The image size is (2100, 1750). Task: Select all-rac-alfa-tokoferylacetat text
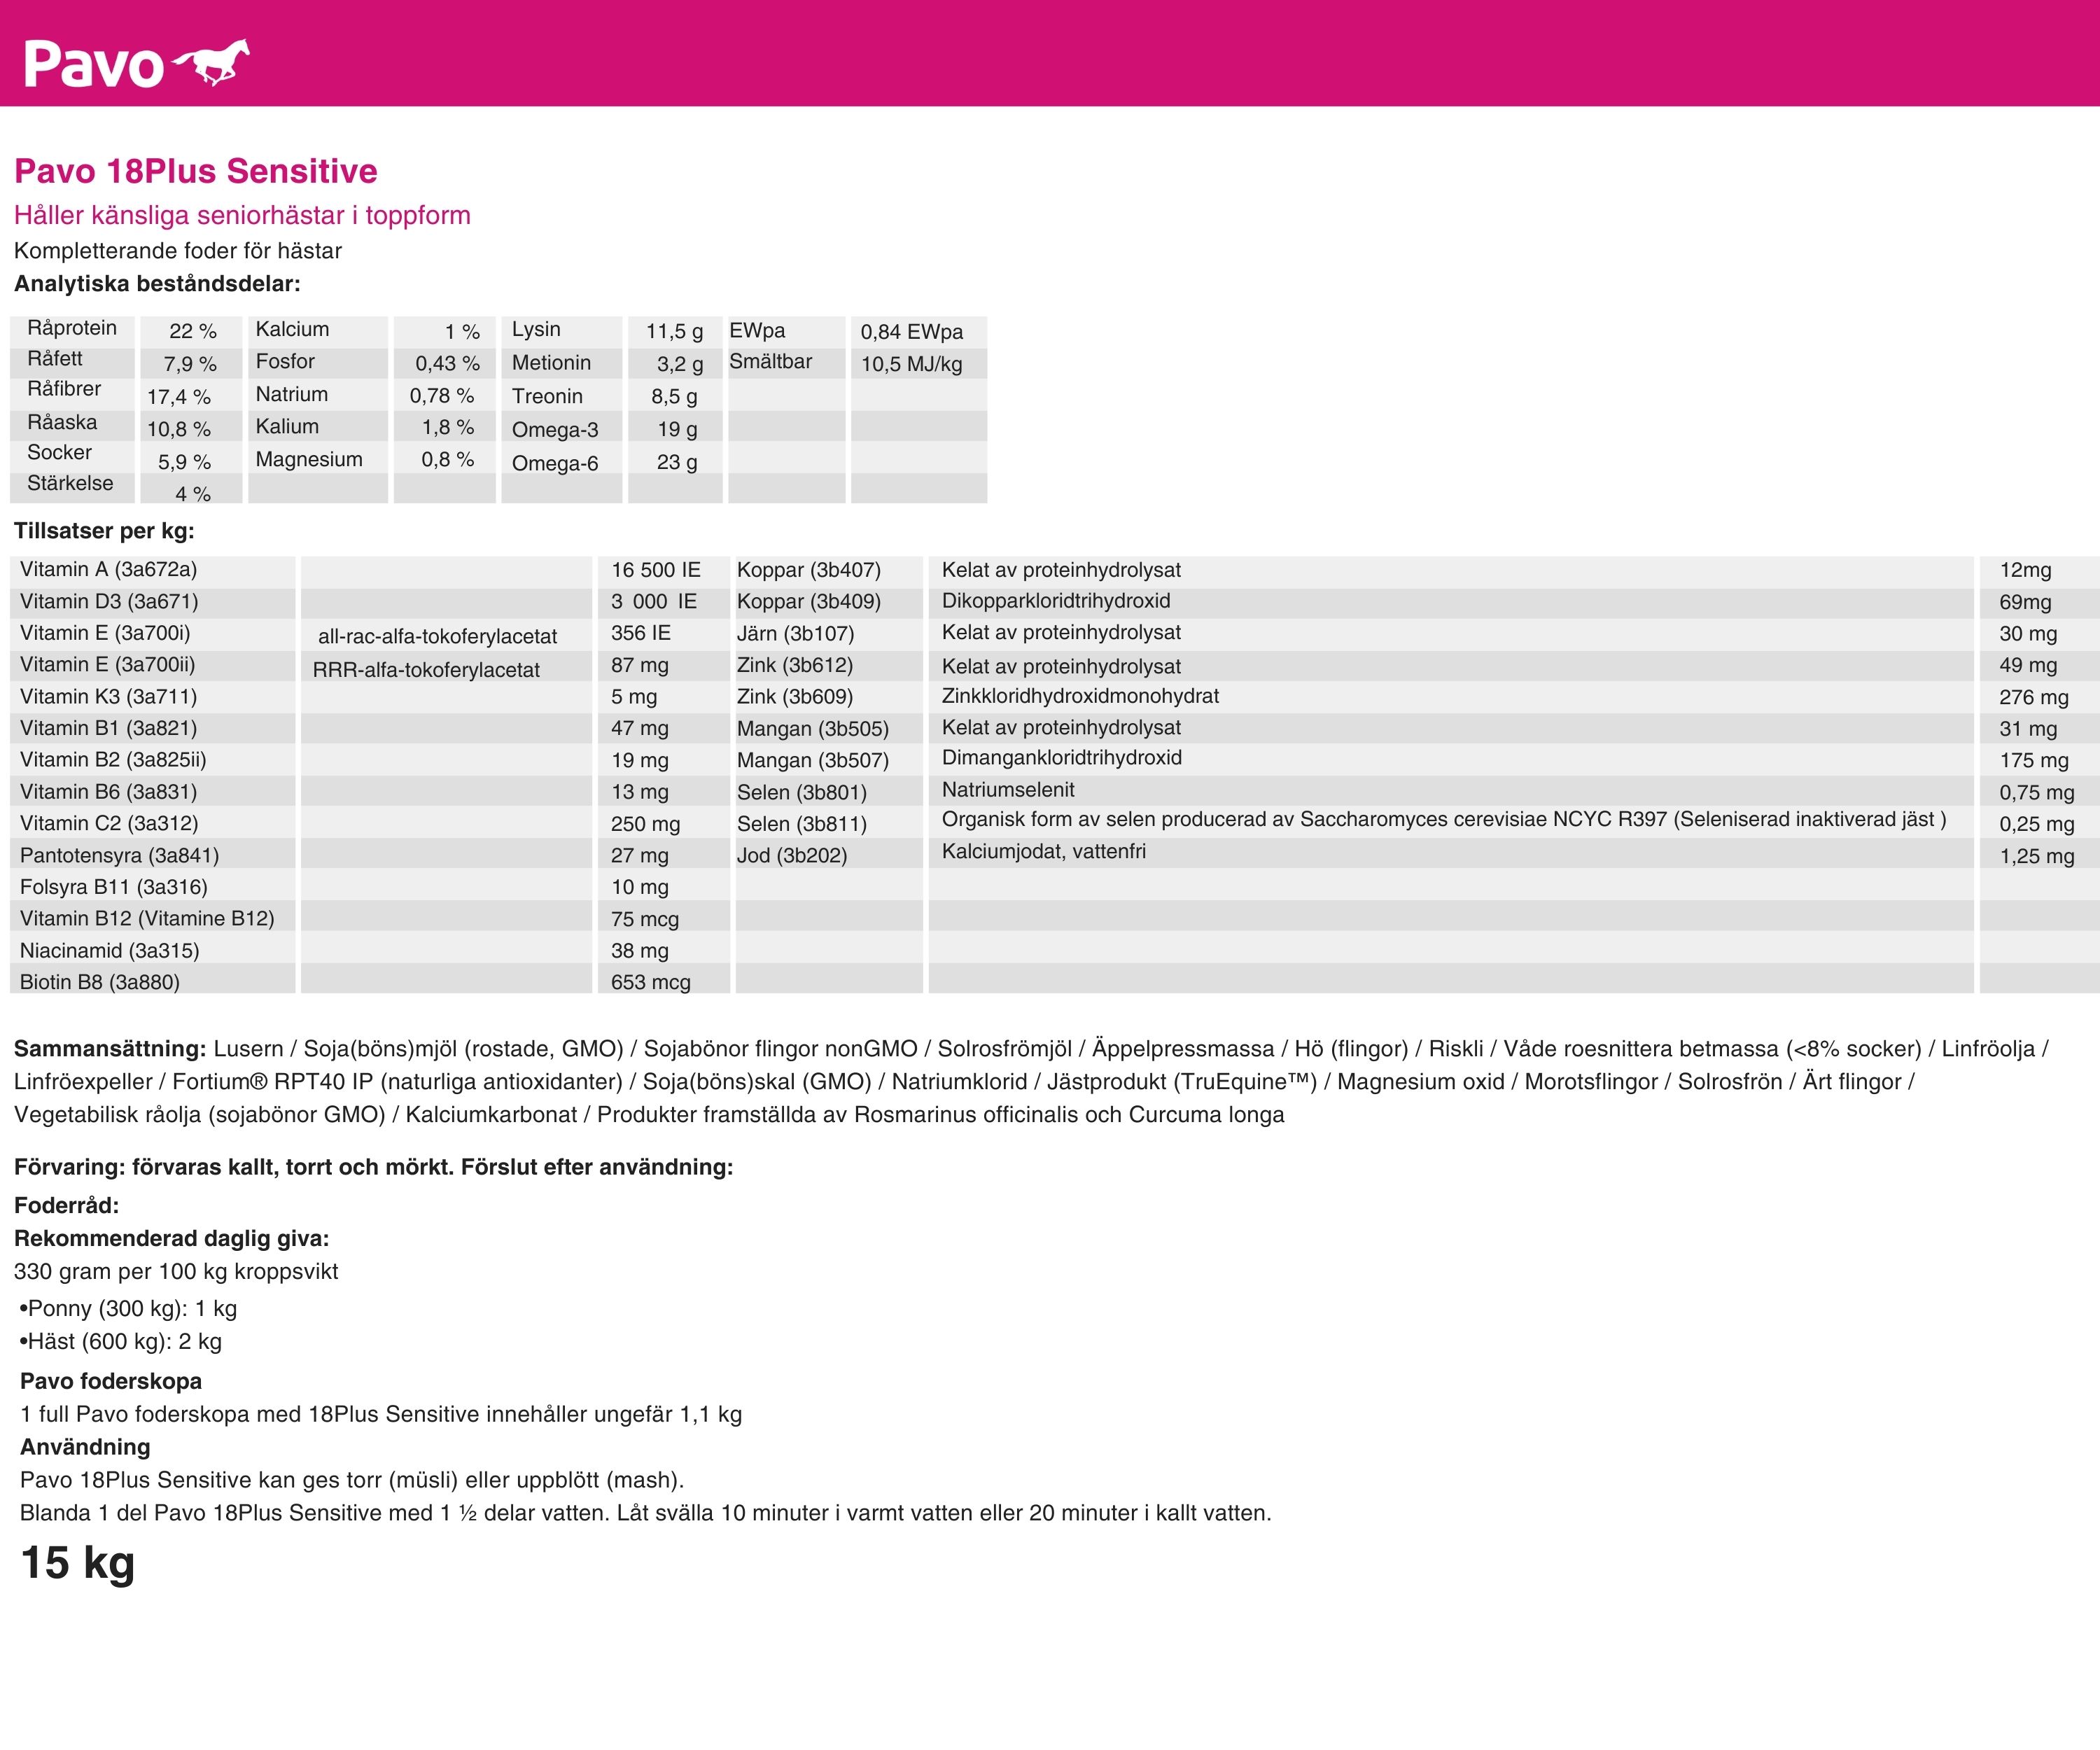click(437, 636)
